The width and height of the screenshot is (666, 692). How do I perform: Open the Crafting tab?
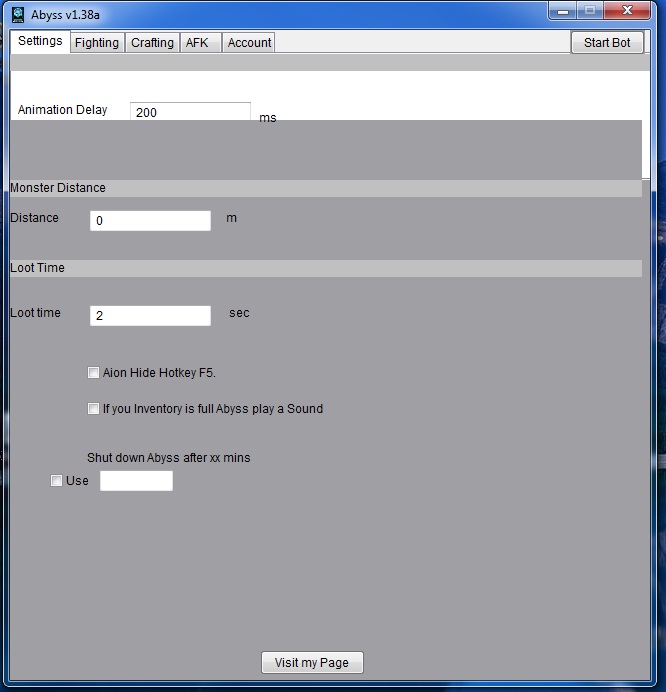click(152, 43)
